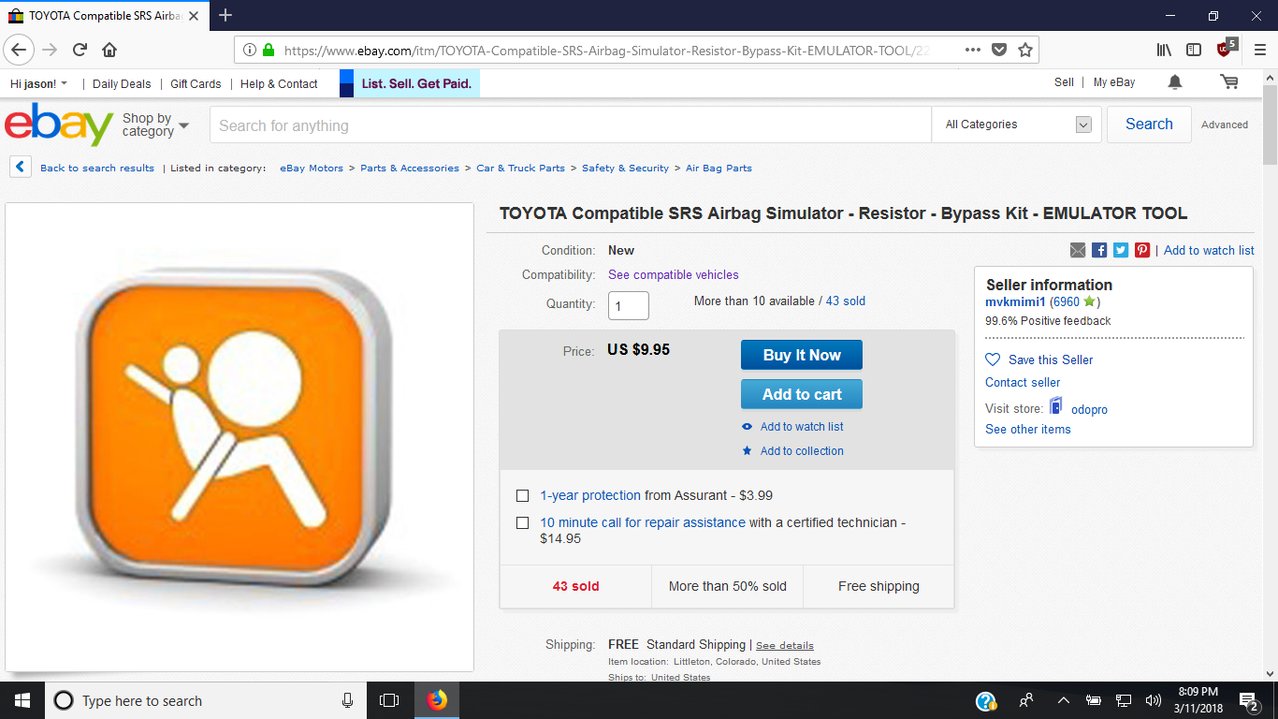Open the Windows Start menu
This screenshot has height=719, width=1278.
tap(21, 700)
